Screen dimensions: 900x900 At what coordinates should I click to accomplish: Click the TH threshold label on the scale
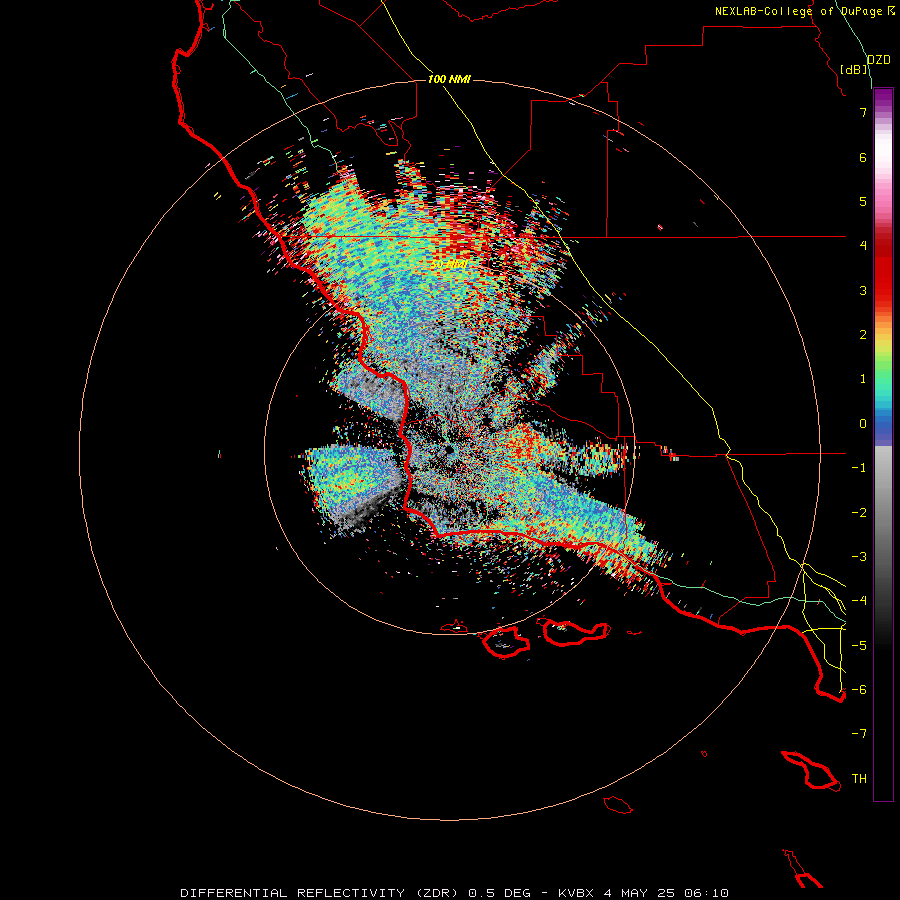[x=859, y=779]
